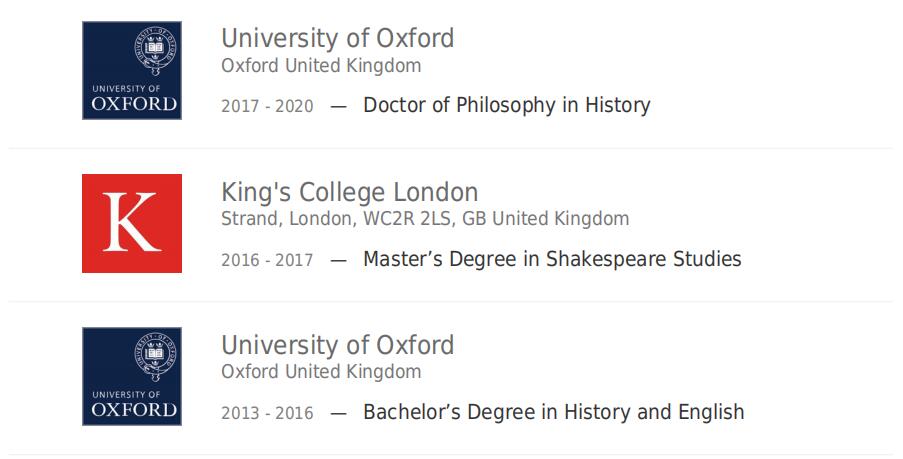Click the Oxford logo beside the Bachelor's Degree entry
Screen dimensions: 903x459
point(132,376)
